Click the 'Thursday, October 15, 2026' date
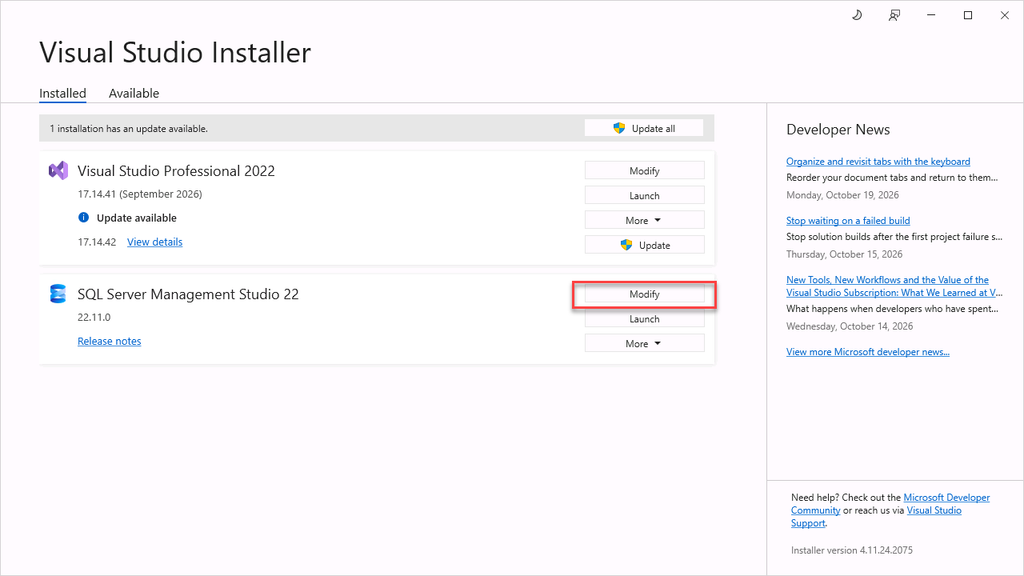1024x576 pixels. [844, 254]
